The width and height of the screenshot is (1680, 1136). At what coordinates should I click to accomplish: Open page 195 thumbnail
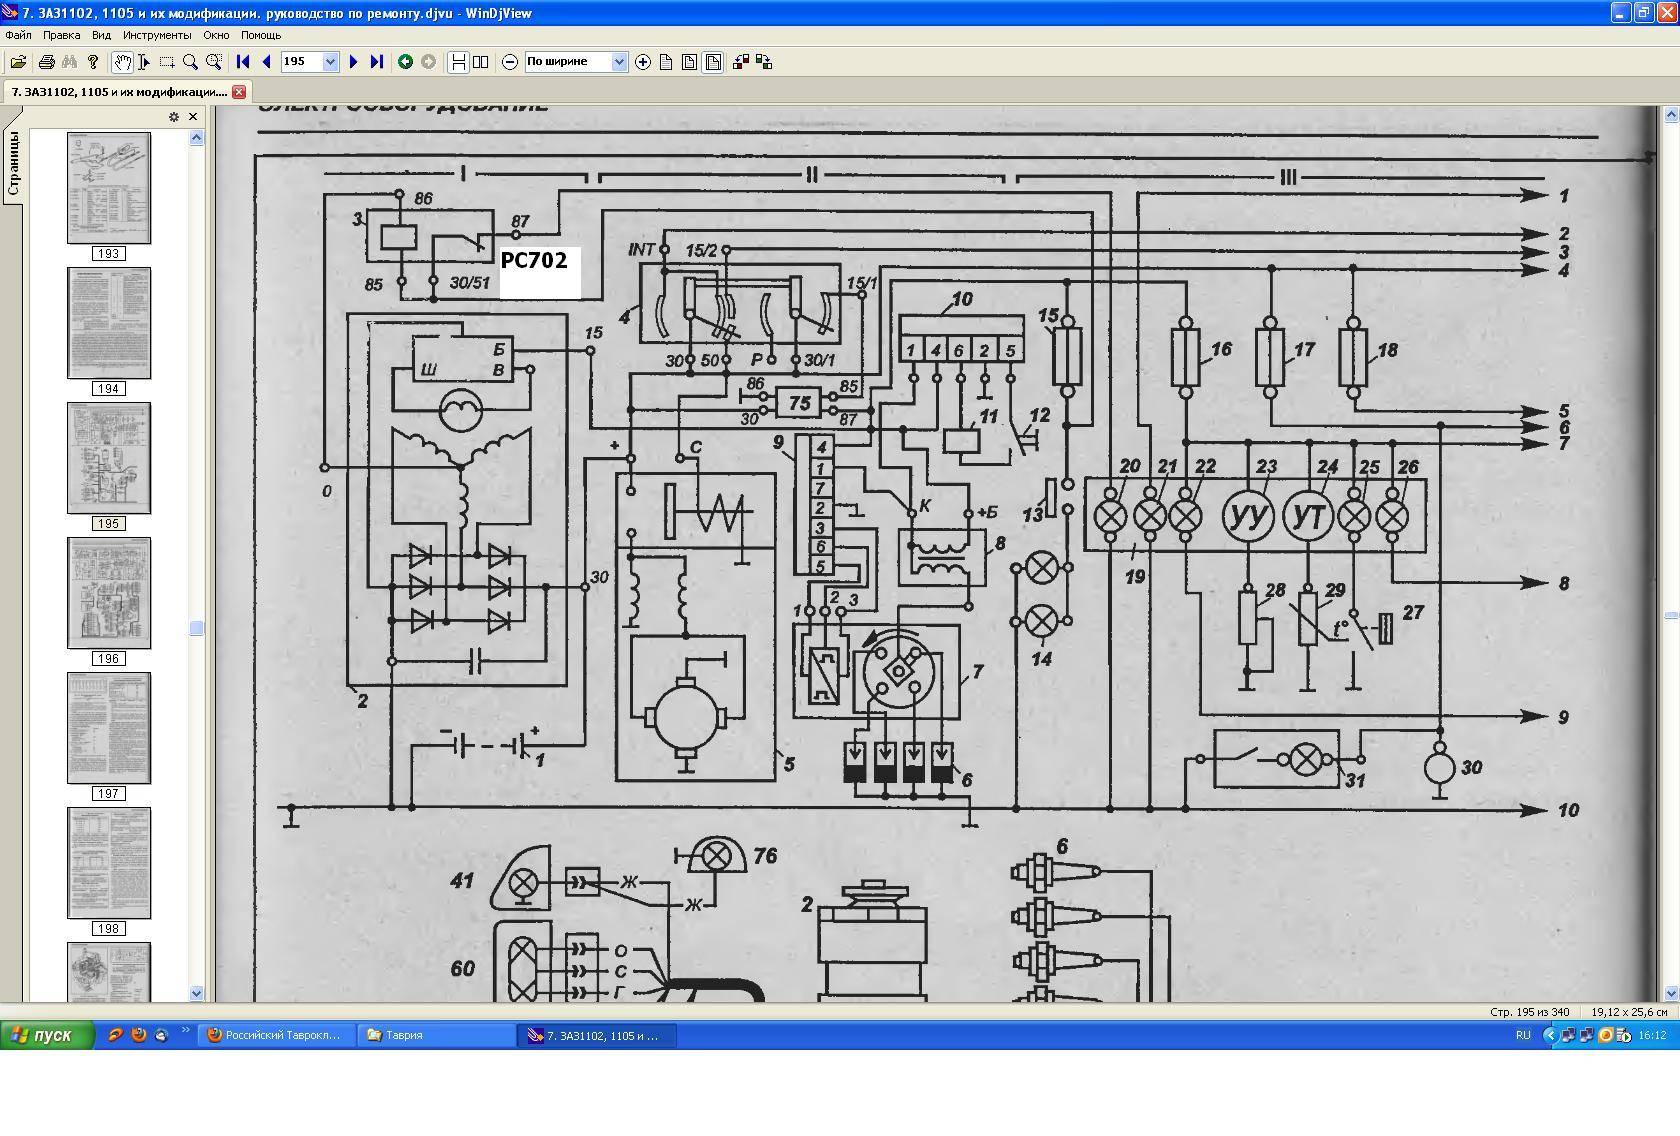[x=109, y=458]
